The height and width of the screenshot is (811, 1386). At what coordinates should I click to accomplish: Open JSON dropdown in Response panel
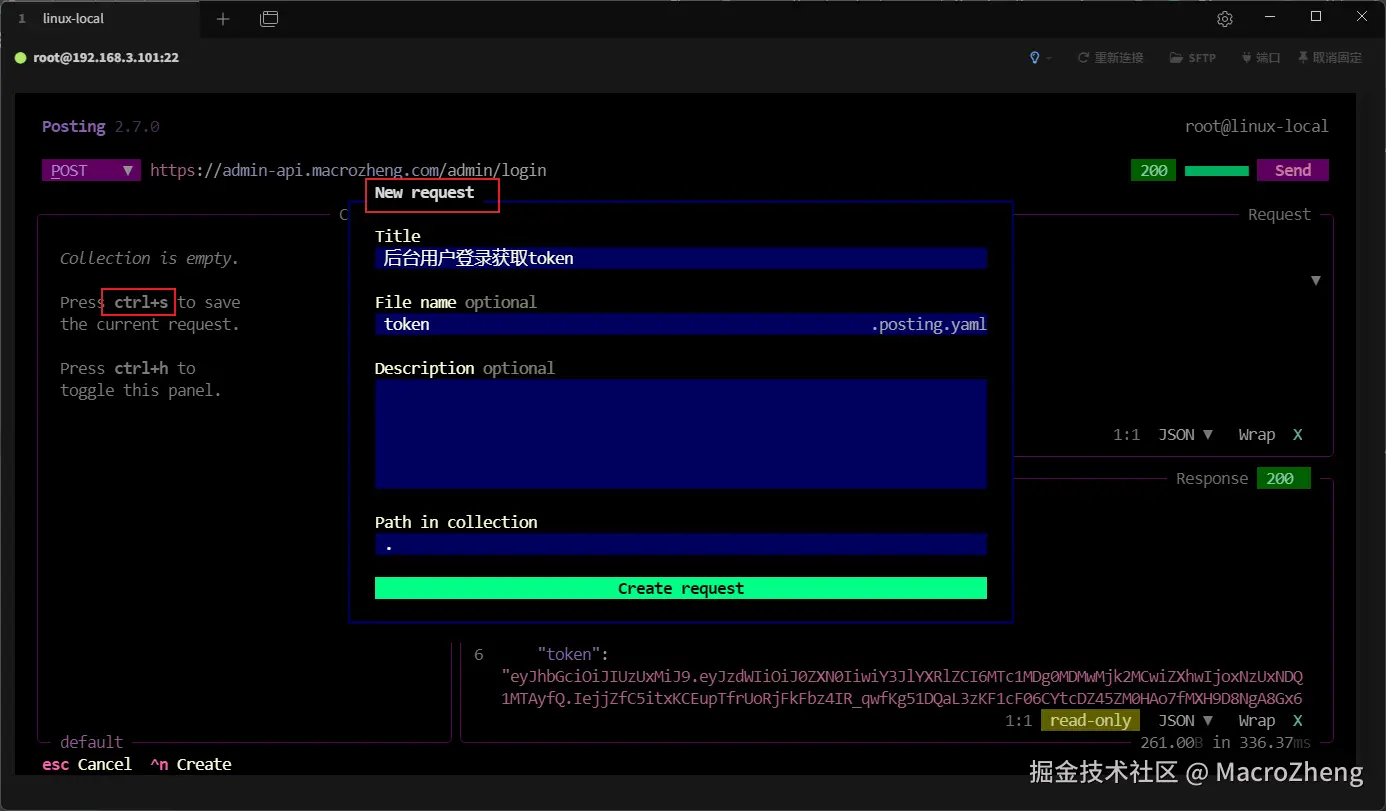point(1186,720)
